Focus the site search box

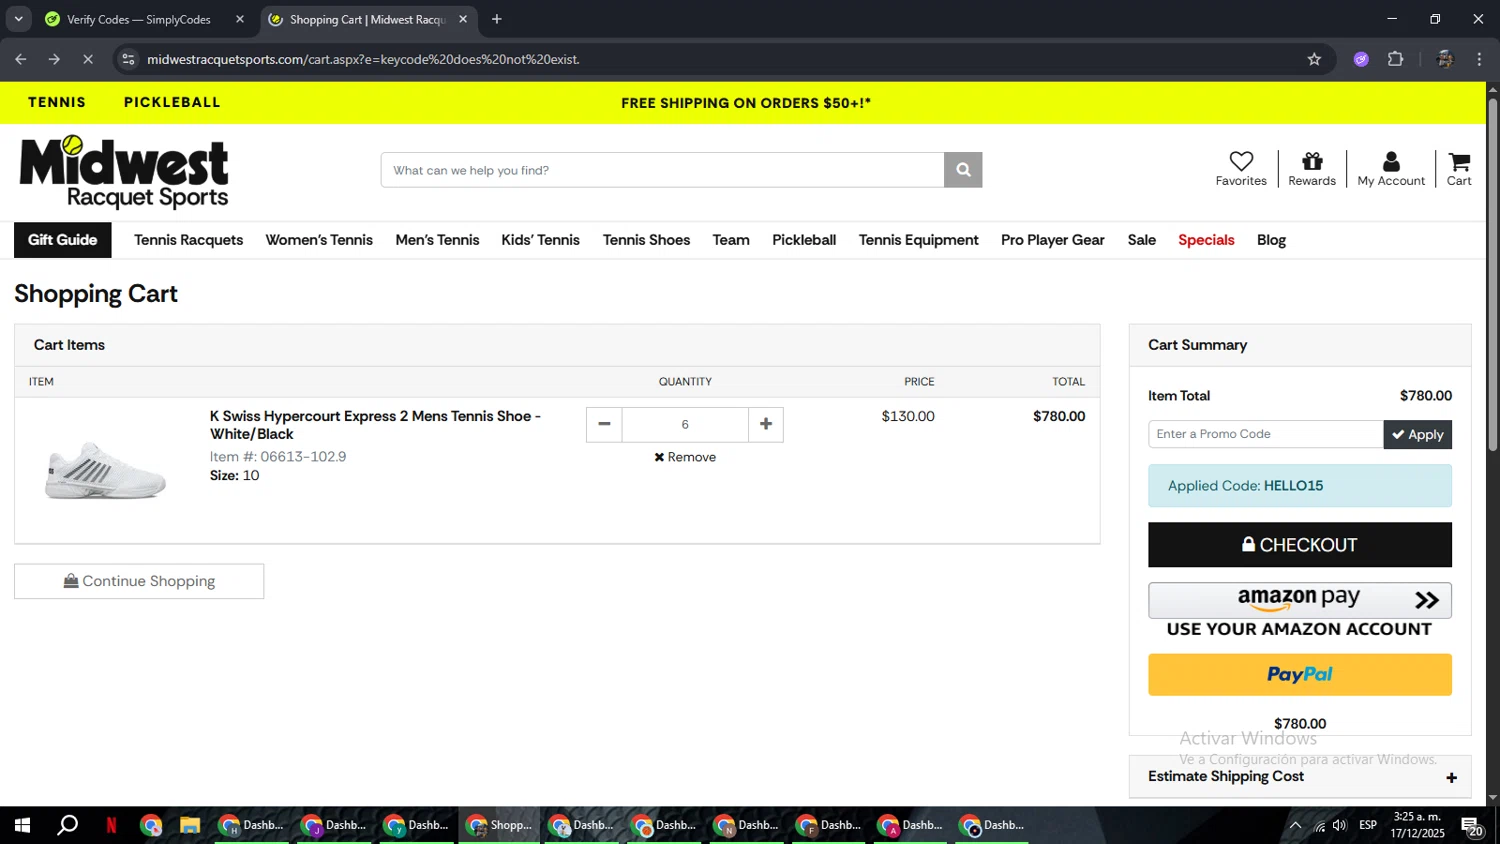point(662,170)
